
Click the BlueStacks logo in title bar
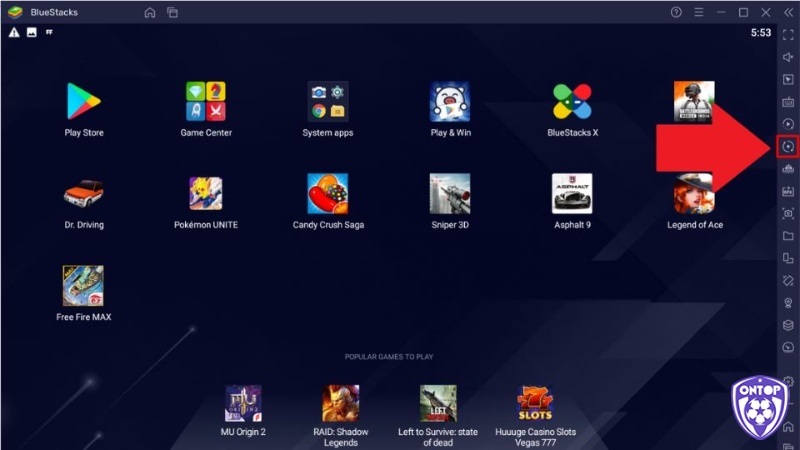[15, 12]
